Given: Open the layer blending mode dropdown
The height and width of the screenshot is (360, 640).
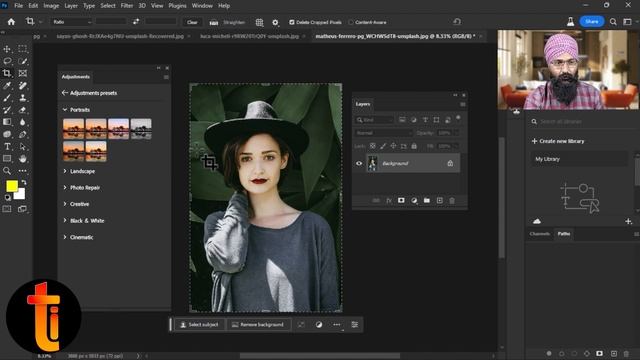Looking at the screenshot, I should [384, 133].
